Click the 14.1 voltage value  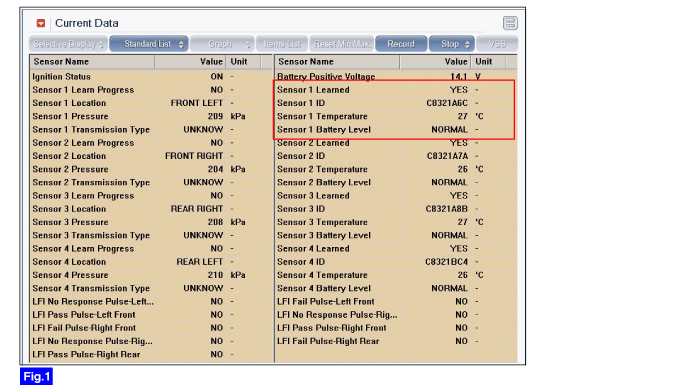coord(458,77)
